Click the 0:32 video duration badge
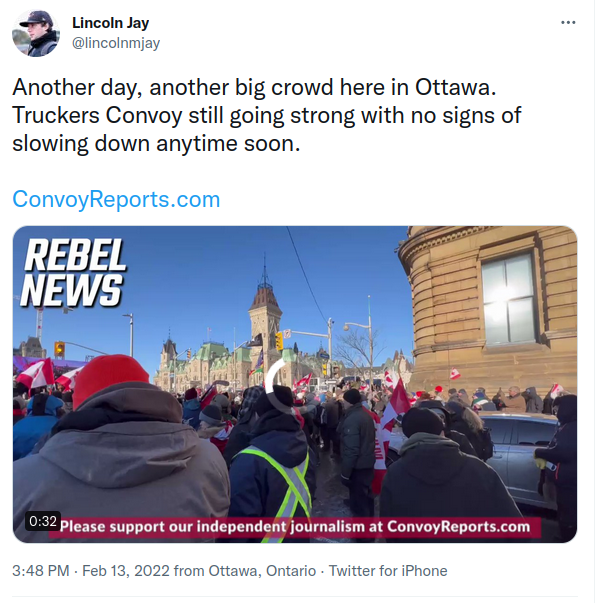This screenshot has height=603, width=601. [43, 521]
